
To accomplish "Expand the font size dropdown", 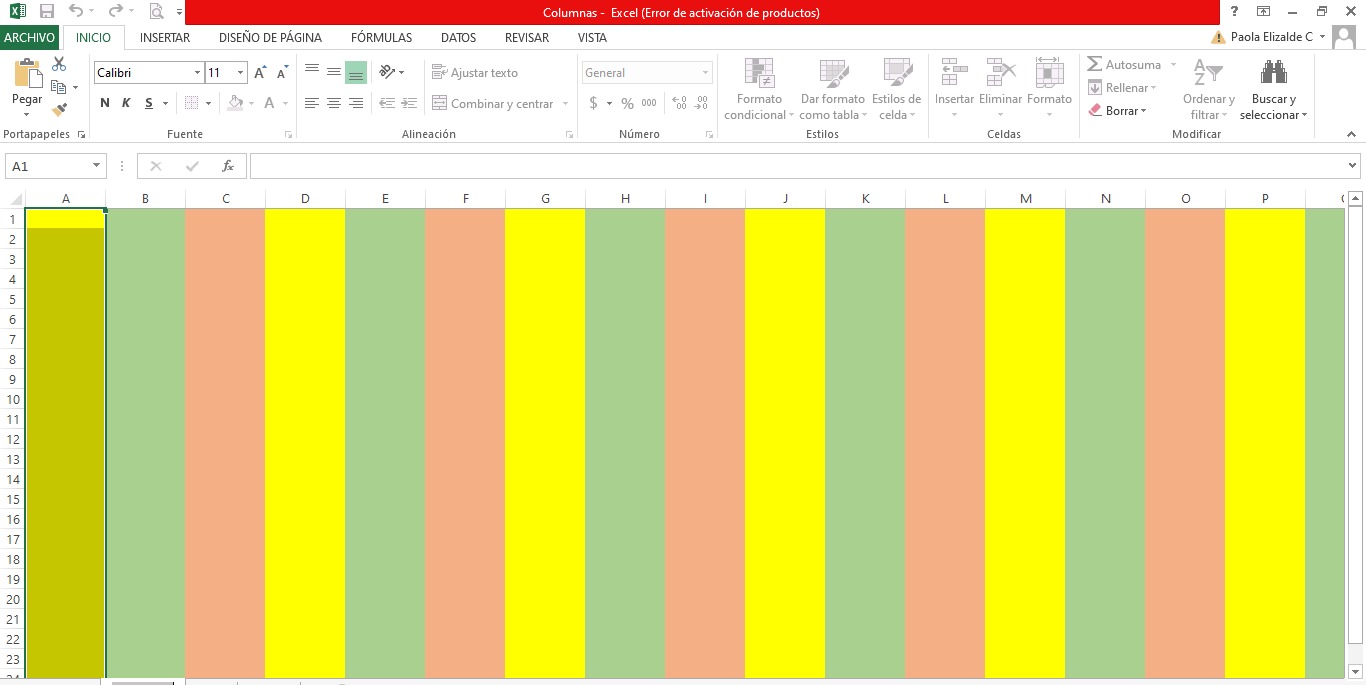I will (x=240, y=73).
